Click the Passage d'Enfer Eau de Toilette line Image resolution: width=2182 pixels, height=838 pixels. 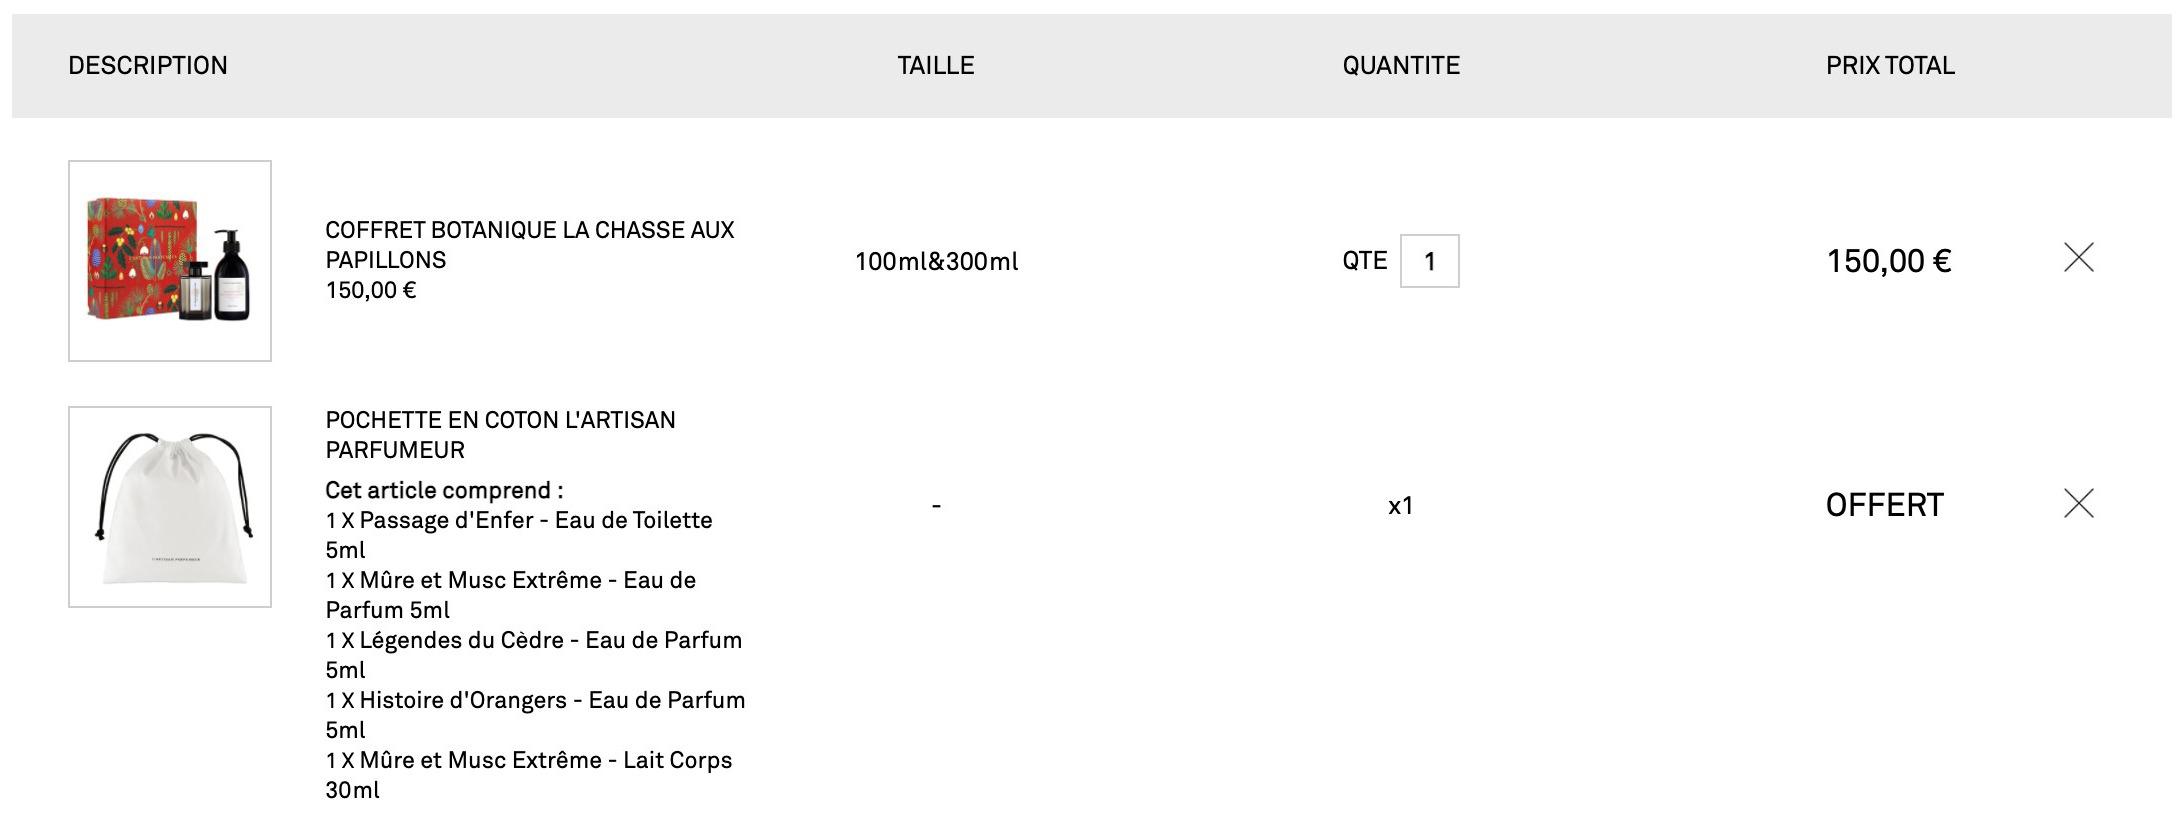click(518, 521)
